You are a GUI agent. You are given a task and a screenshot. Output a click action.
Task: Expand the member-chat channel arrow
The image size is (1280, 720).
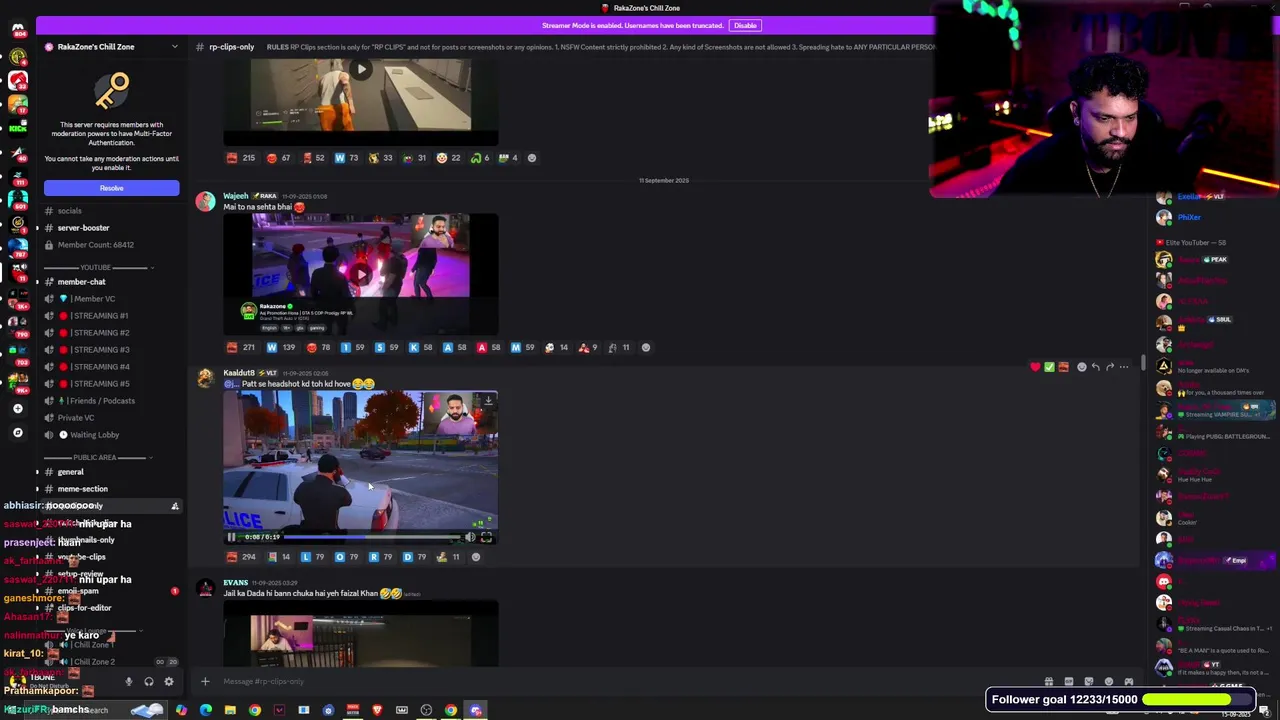[x=37, y=282]
